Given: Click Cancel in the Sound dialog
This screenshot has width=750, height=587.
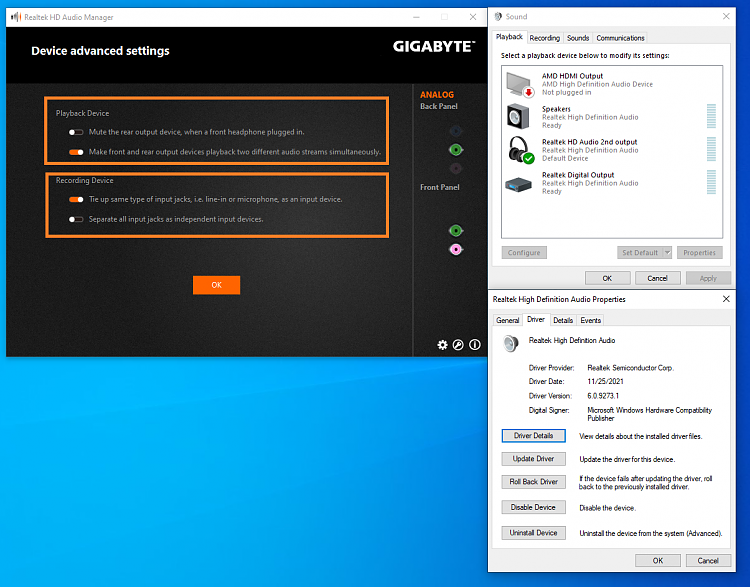Looking at the screenshot, I should 658,278.
